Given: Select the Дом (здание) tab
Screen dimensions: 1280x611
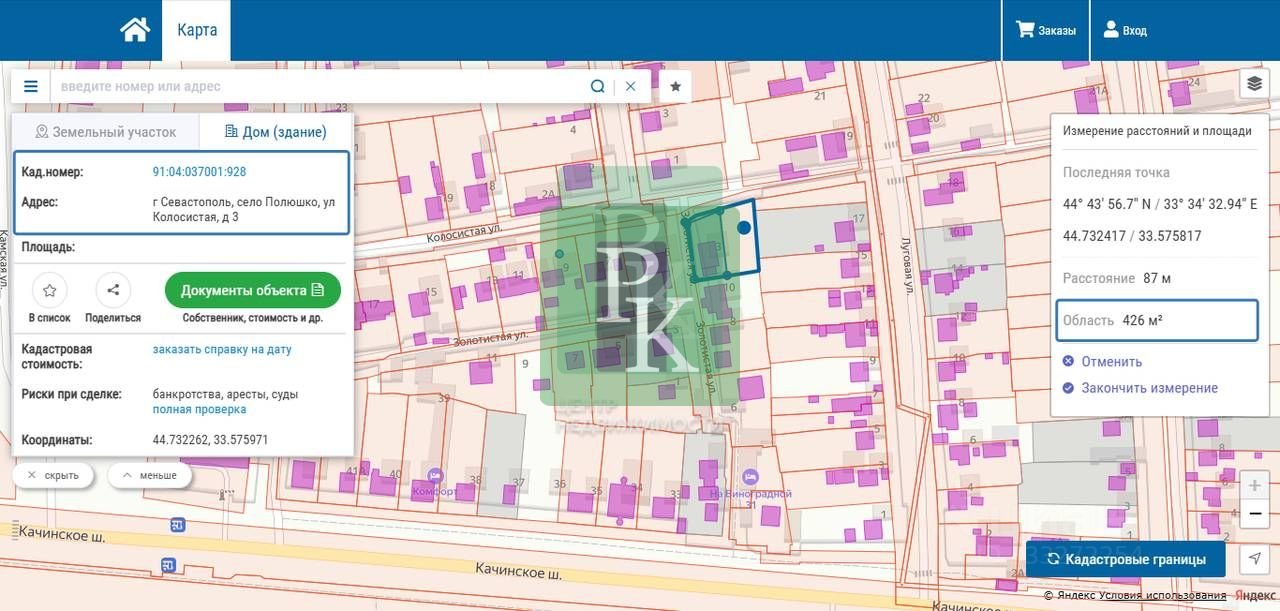Looking at the screenshot, I should 275,131.
